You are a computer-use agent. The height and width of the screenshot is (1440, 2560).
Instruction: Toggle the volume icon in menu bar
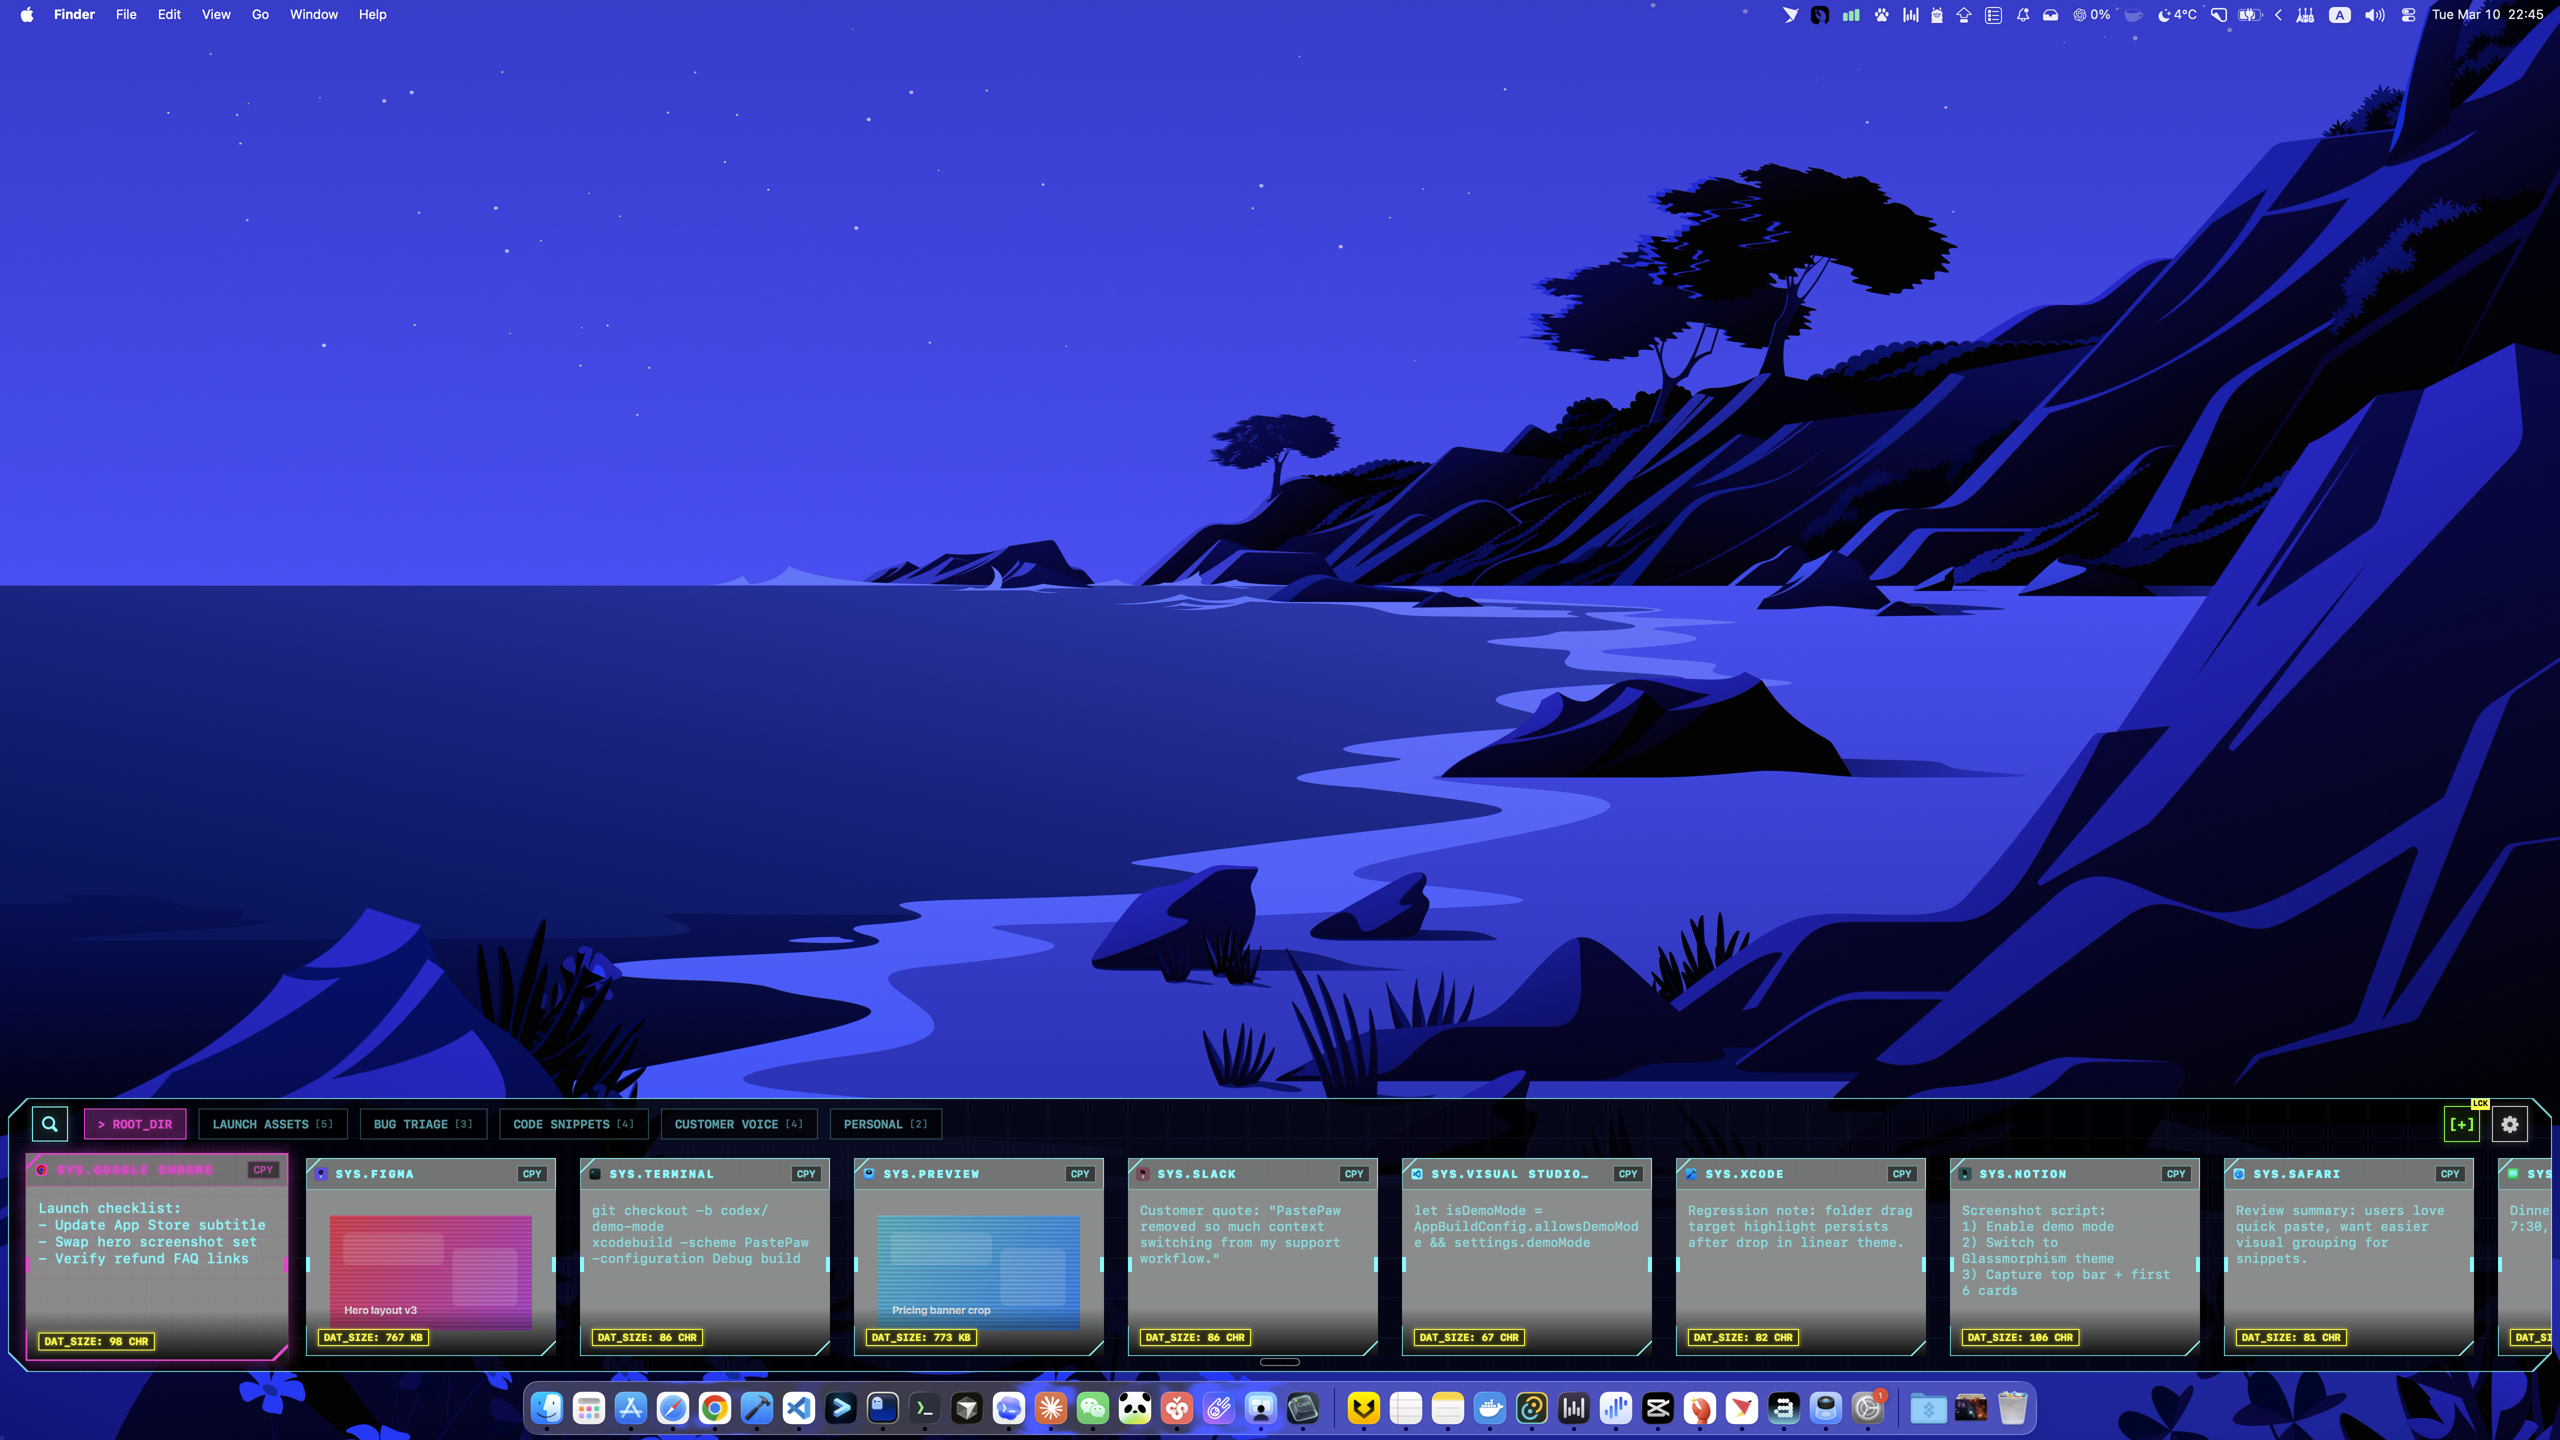[2374, 15]
